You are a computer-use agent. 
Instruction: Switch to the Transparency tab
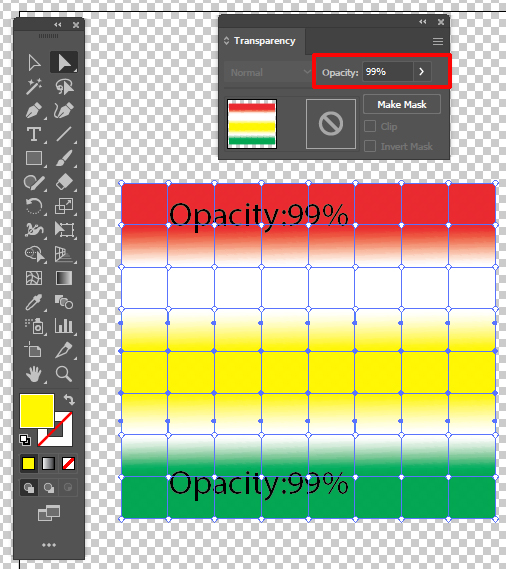(265, 41)
